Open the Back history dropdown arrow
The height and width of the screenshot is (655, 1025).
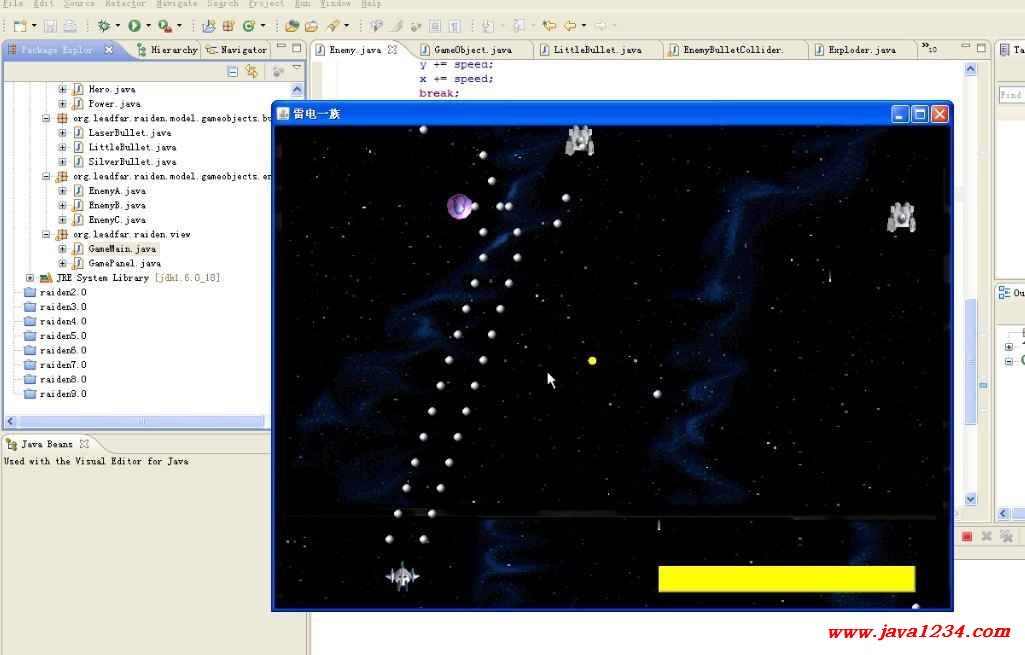pos(584,26)
